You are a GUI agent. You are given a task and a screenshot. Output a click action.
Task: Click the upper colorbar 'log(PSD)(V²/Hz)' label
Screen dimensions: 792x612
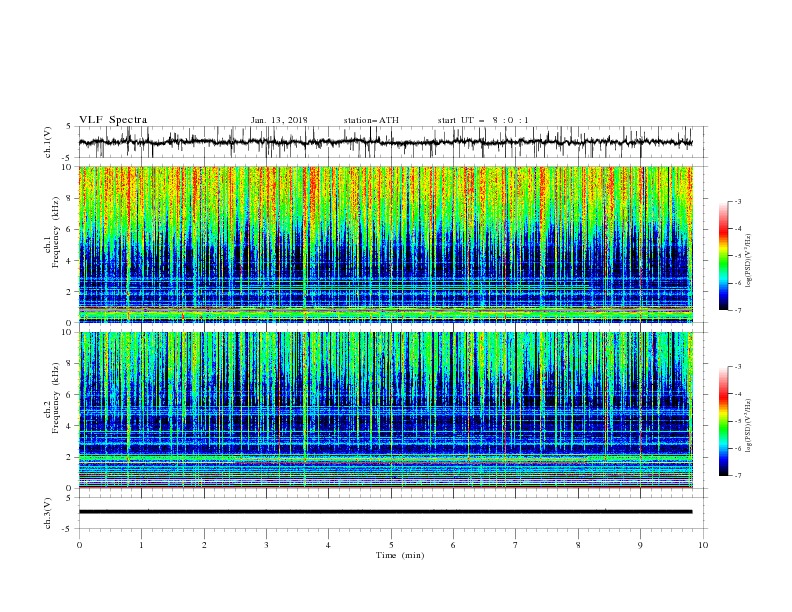pyautogui.click(x=749, y=261)
